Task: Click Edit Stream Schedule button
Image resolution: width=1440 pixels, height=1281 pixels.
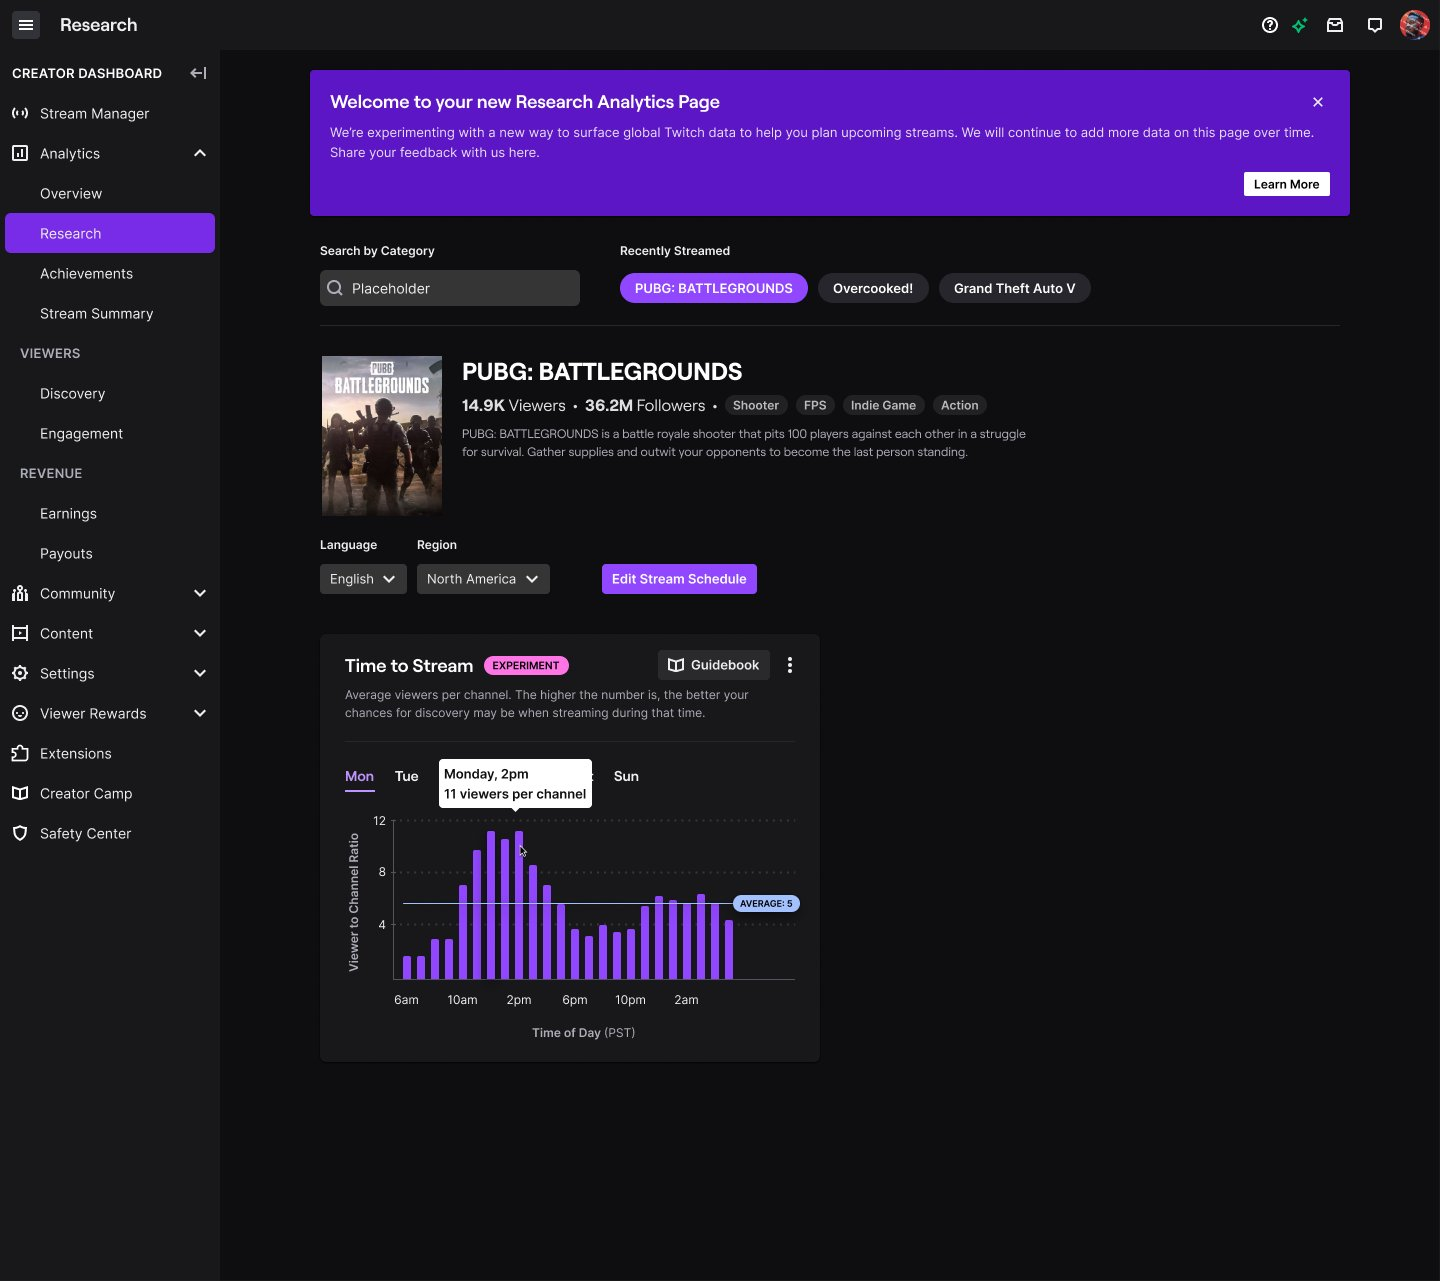Action: click(x=679, y=579)
